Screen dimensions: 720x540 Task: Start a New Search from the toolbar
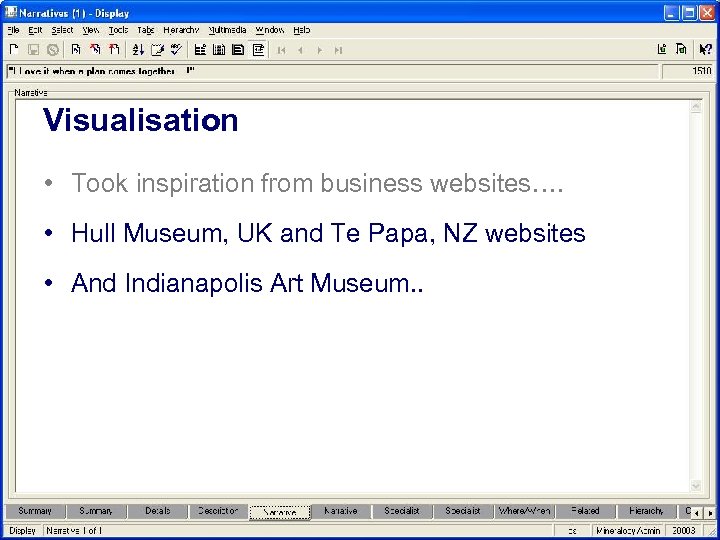pyautogui.click(x=76, y=50)
